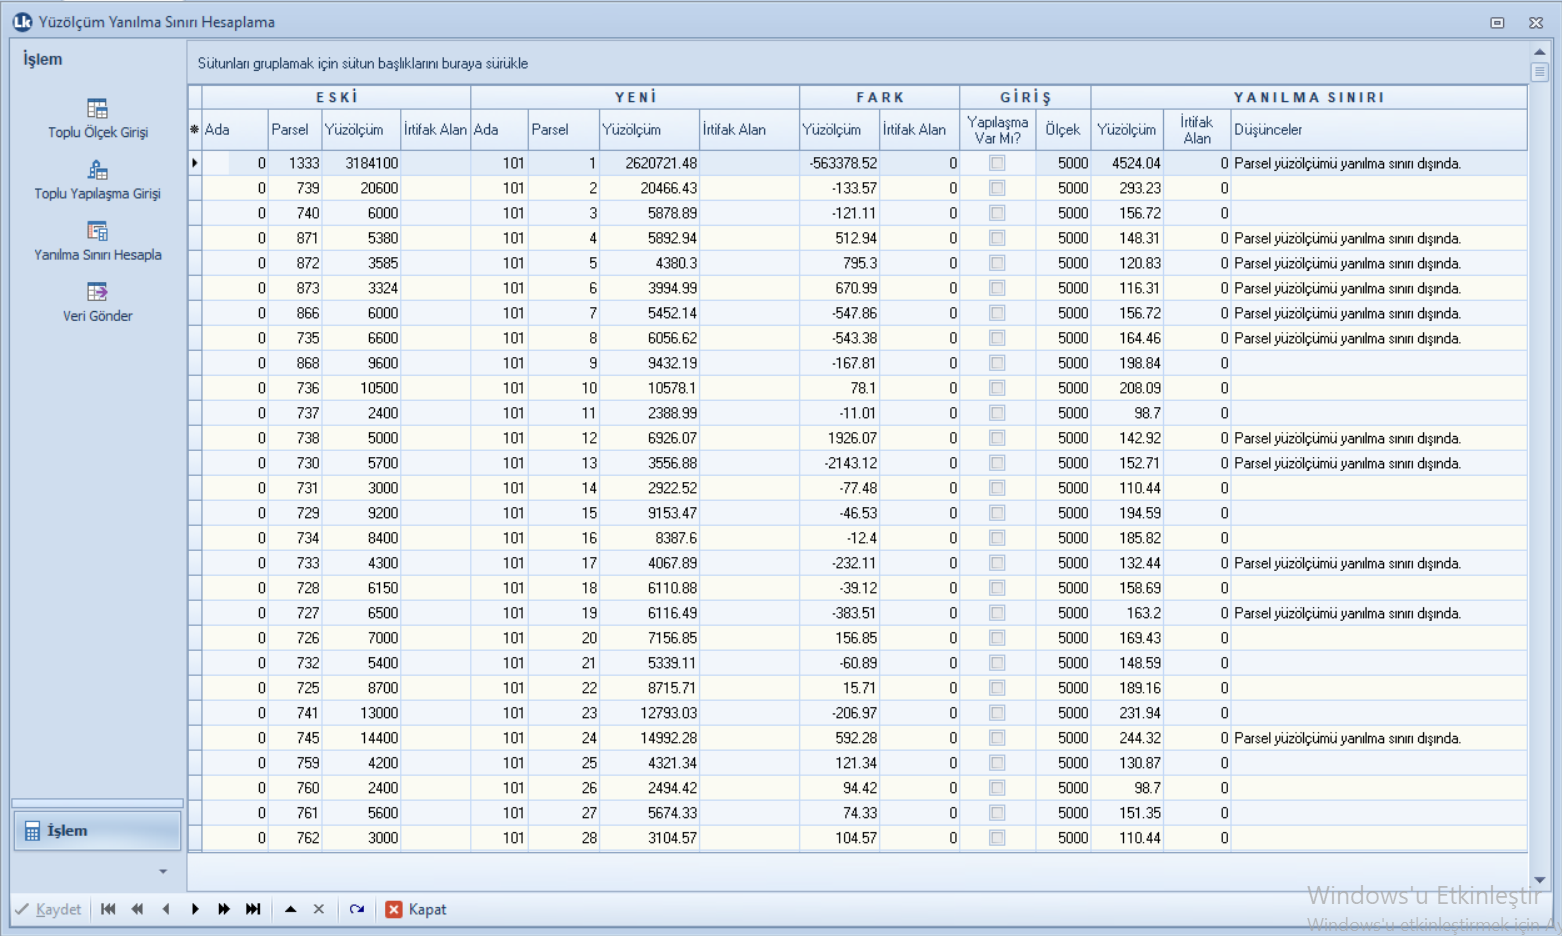Toggle Yapılaşma Var Mı for parsel 4

997,238
